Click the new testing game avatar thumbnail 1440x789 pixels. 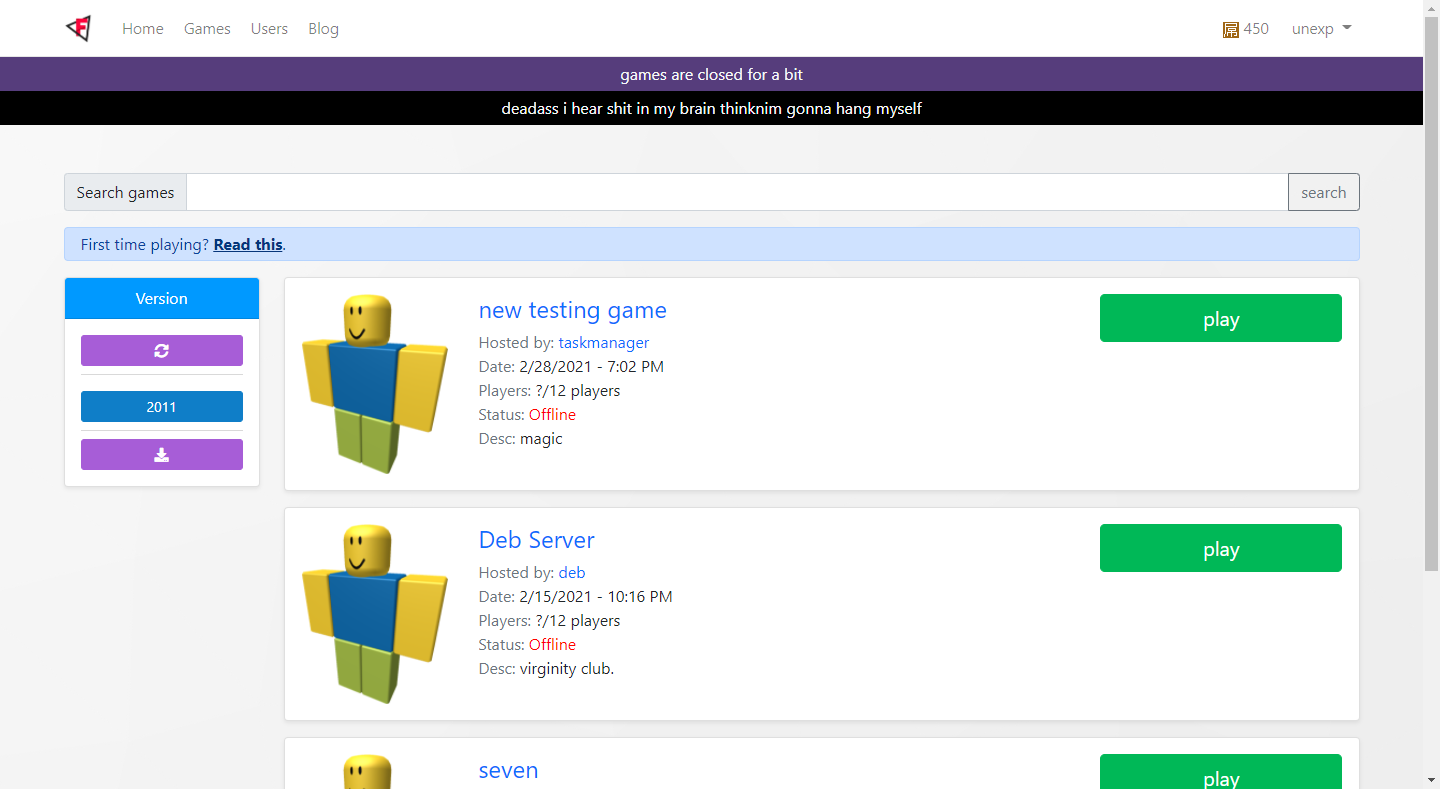375,384
